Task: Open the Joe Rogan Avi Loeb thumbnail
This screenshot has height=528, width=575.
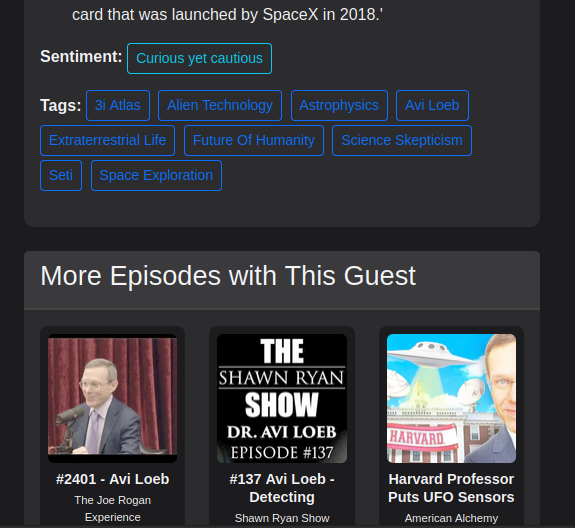Action: (113, 398)
